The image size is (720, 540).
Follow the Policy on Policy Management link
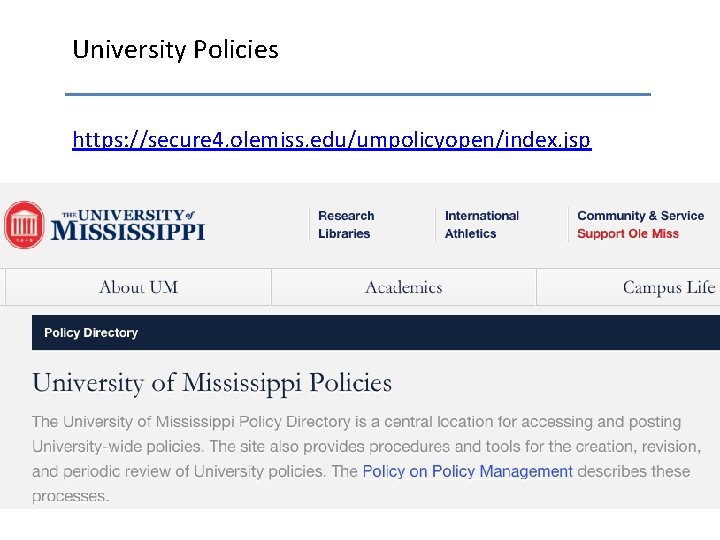(467, 471)
